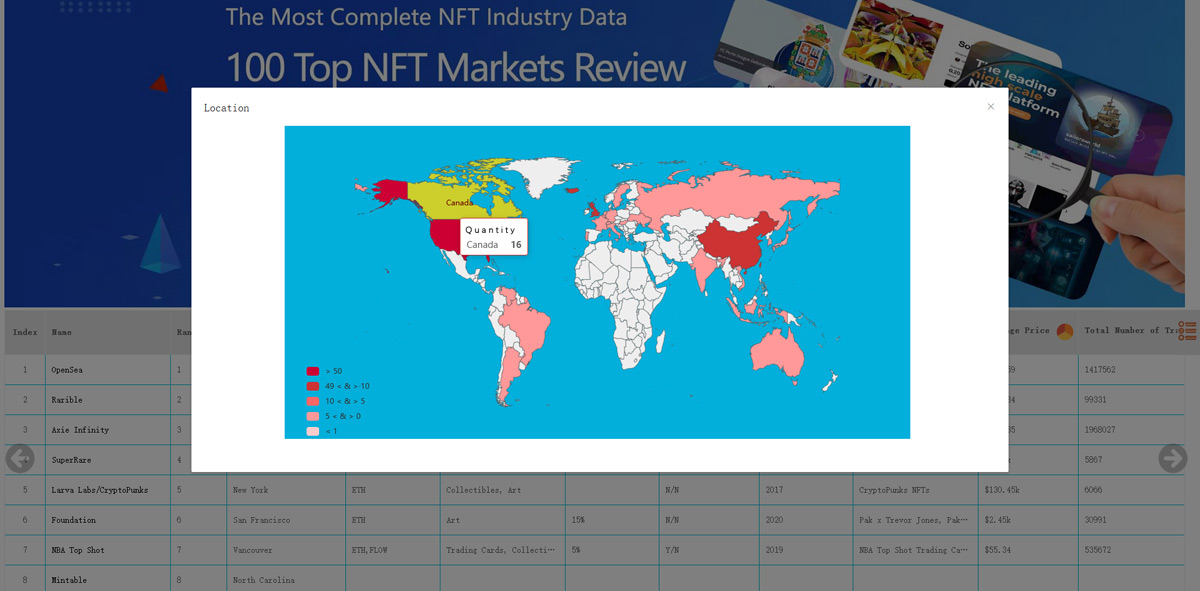Click the Larva Labs/CryptoPunks name cell
Image resolution: width=1200 pixels, height=591 pixels.
108,490
